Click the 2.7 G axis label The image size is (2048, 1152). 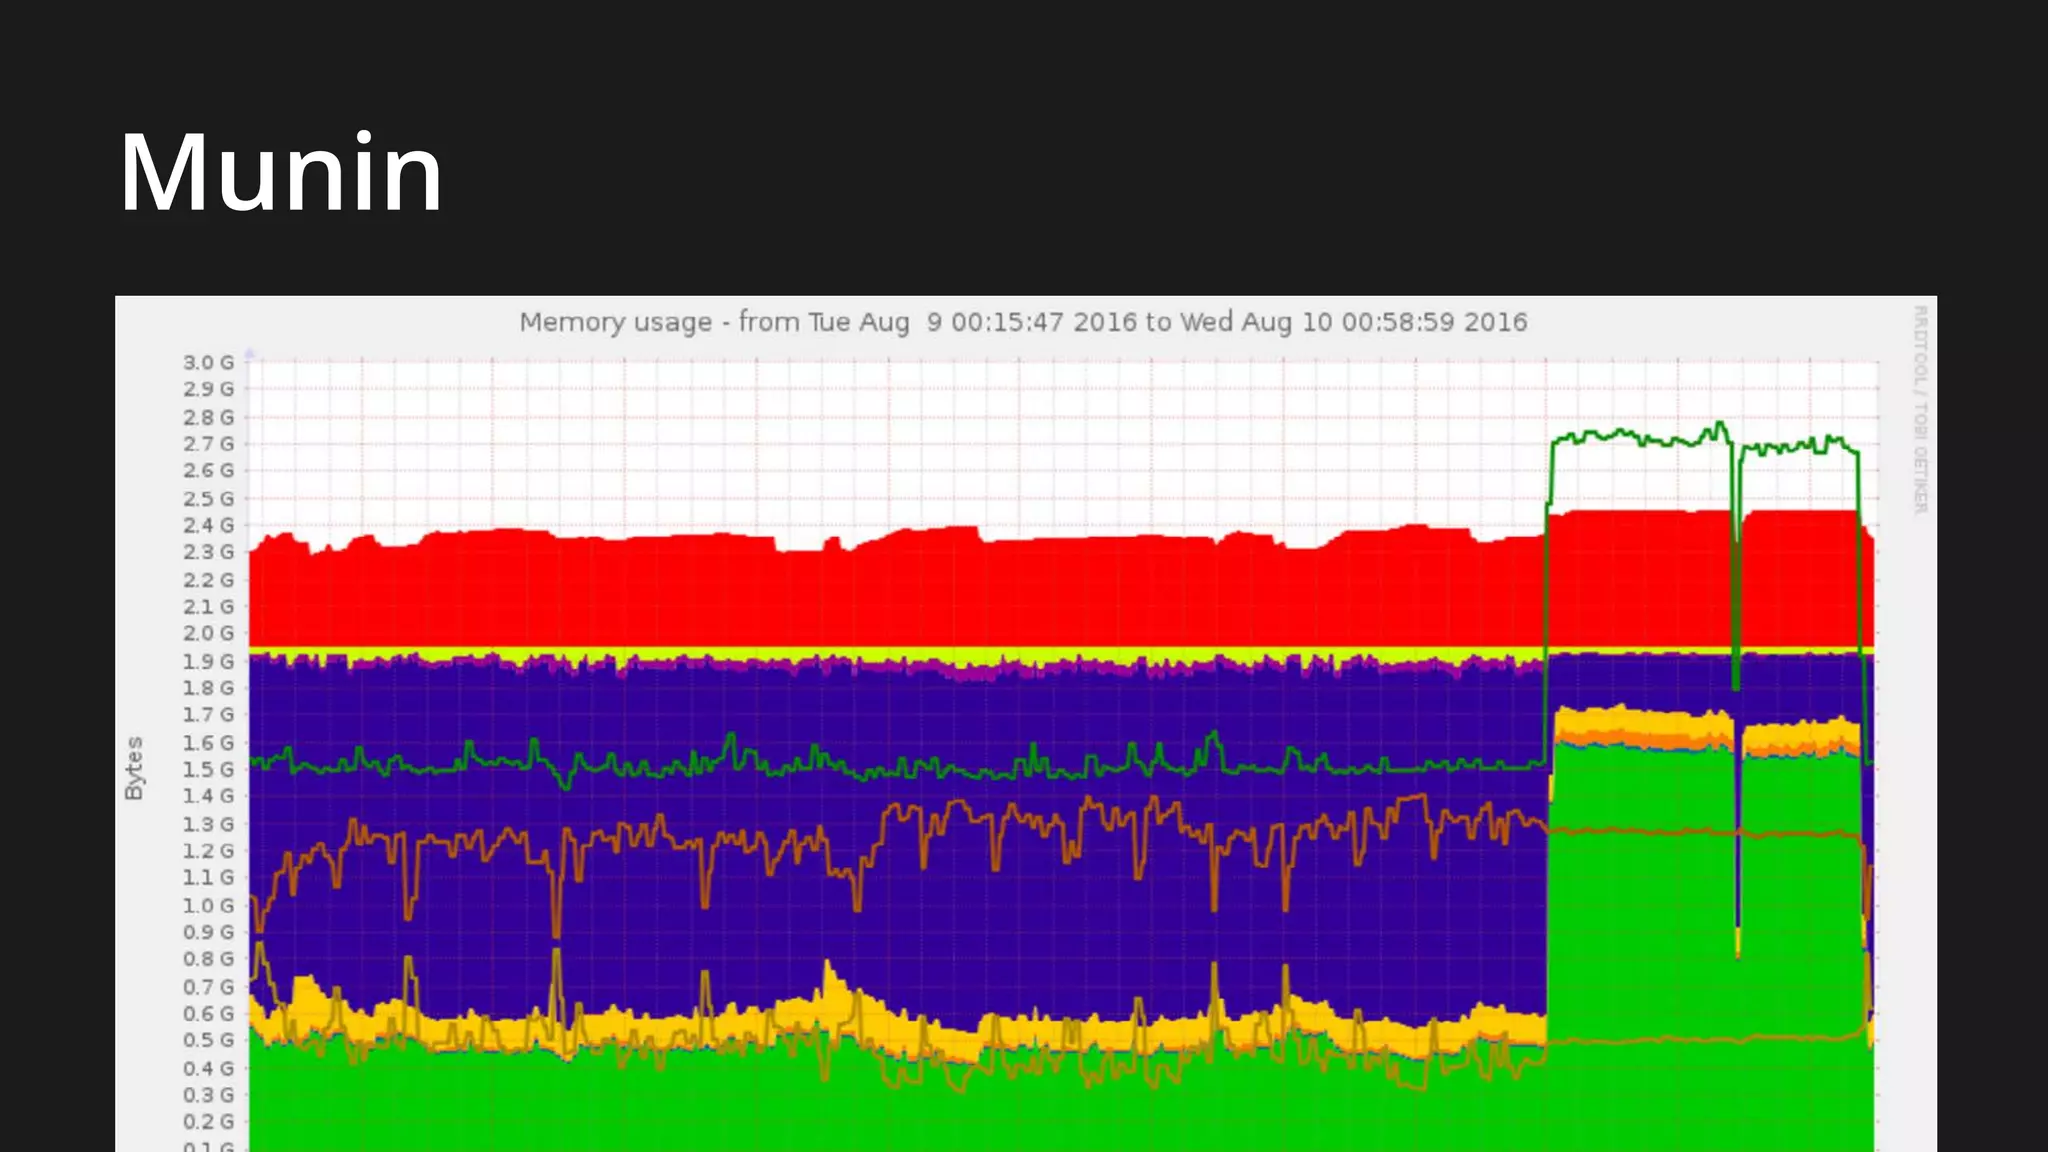pyautogui.click(x=208, y=443)
